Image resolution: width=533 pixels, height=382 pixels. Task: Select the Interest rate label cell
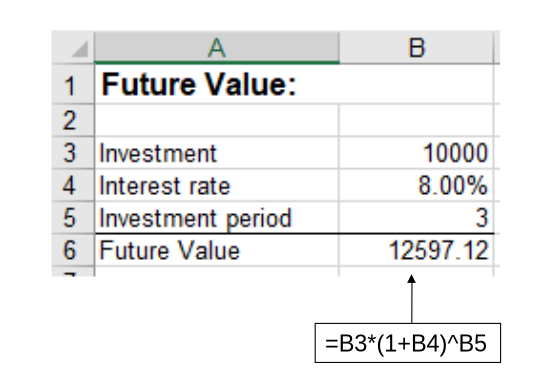217,185
